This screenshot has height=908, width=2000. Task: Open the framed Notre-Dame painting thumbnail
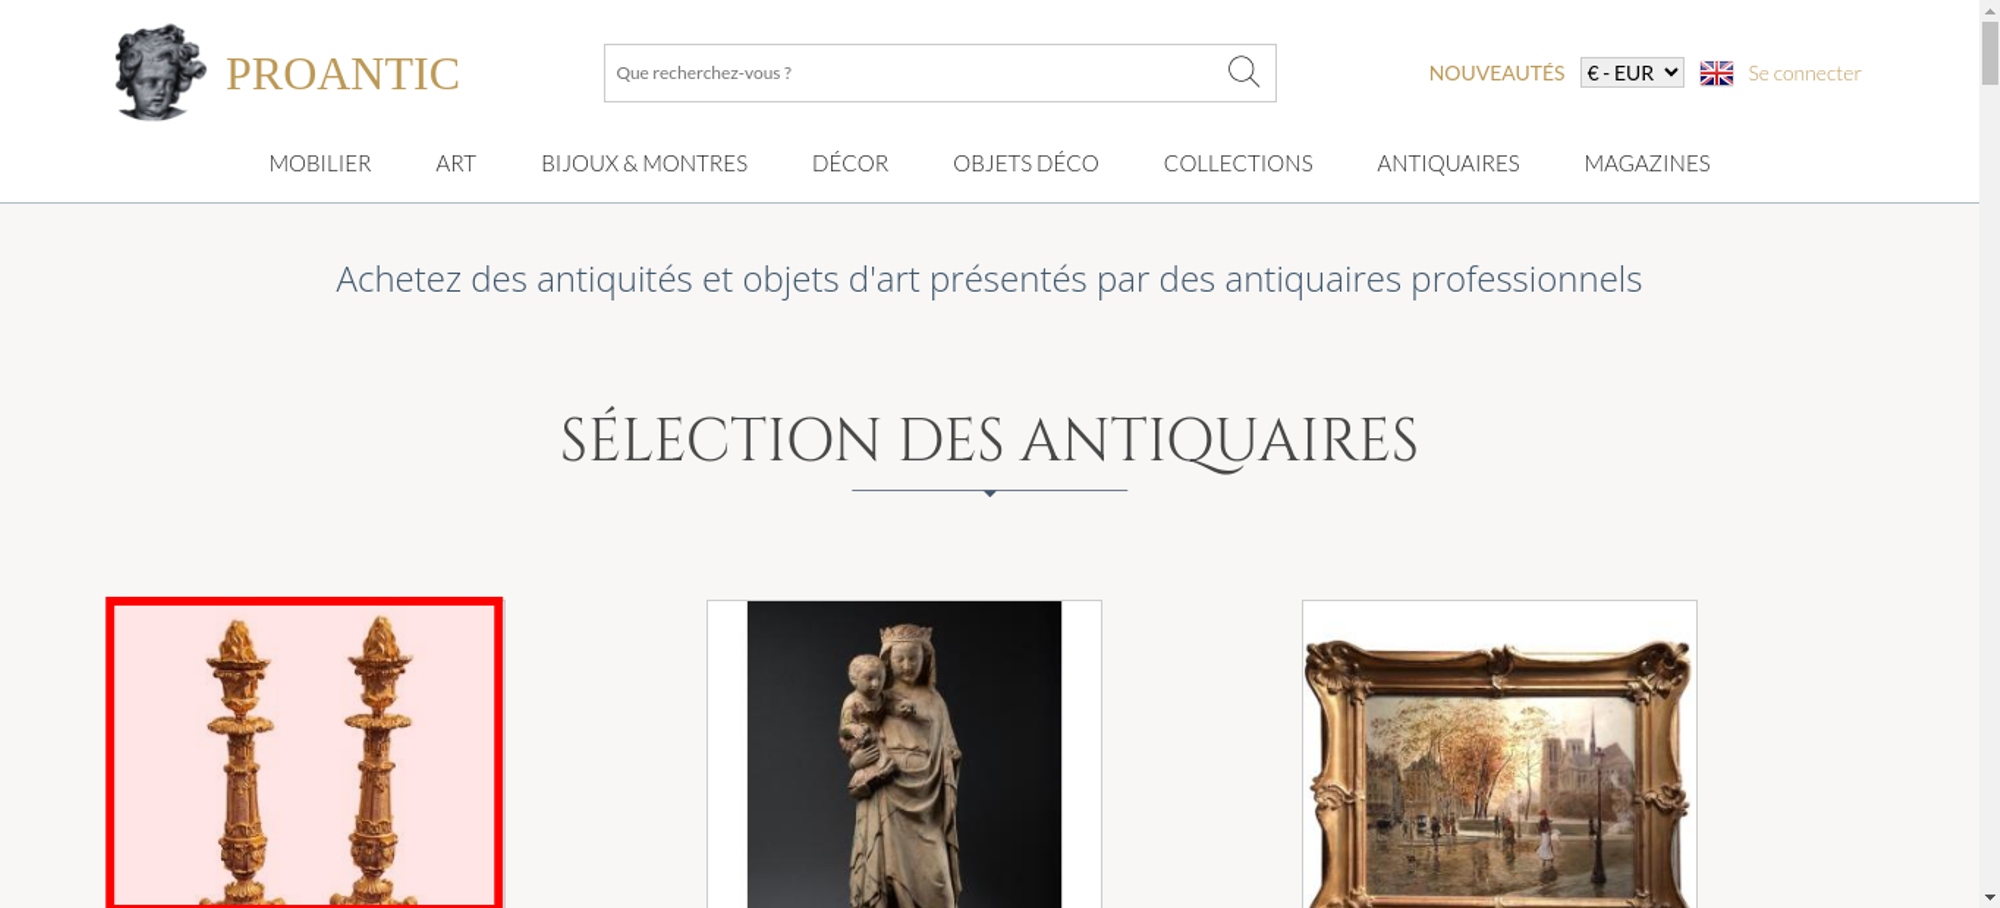click(1499, 754)
